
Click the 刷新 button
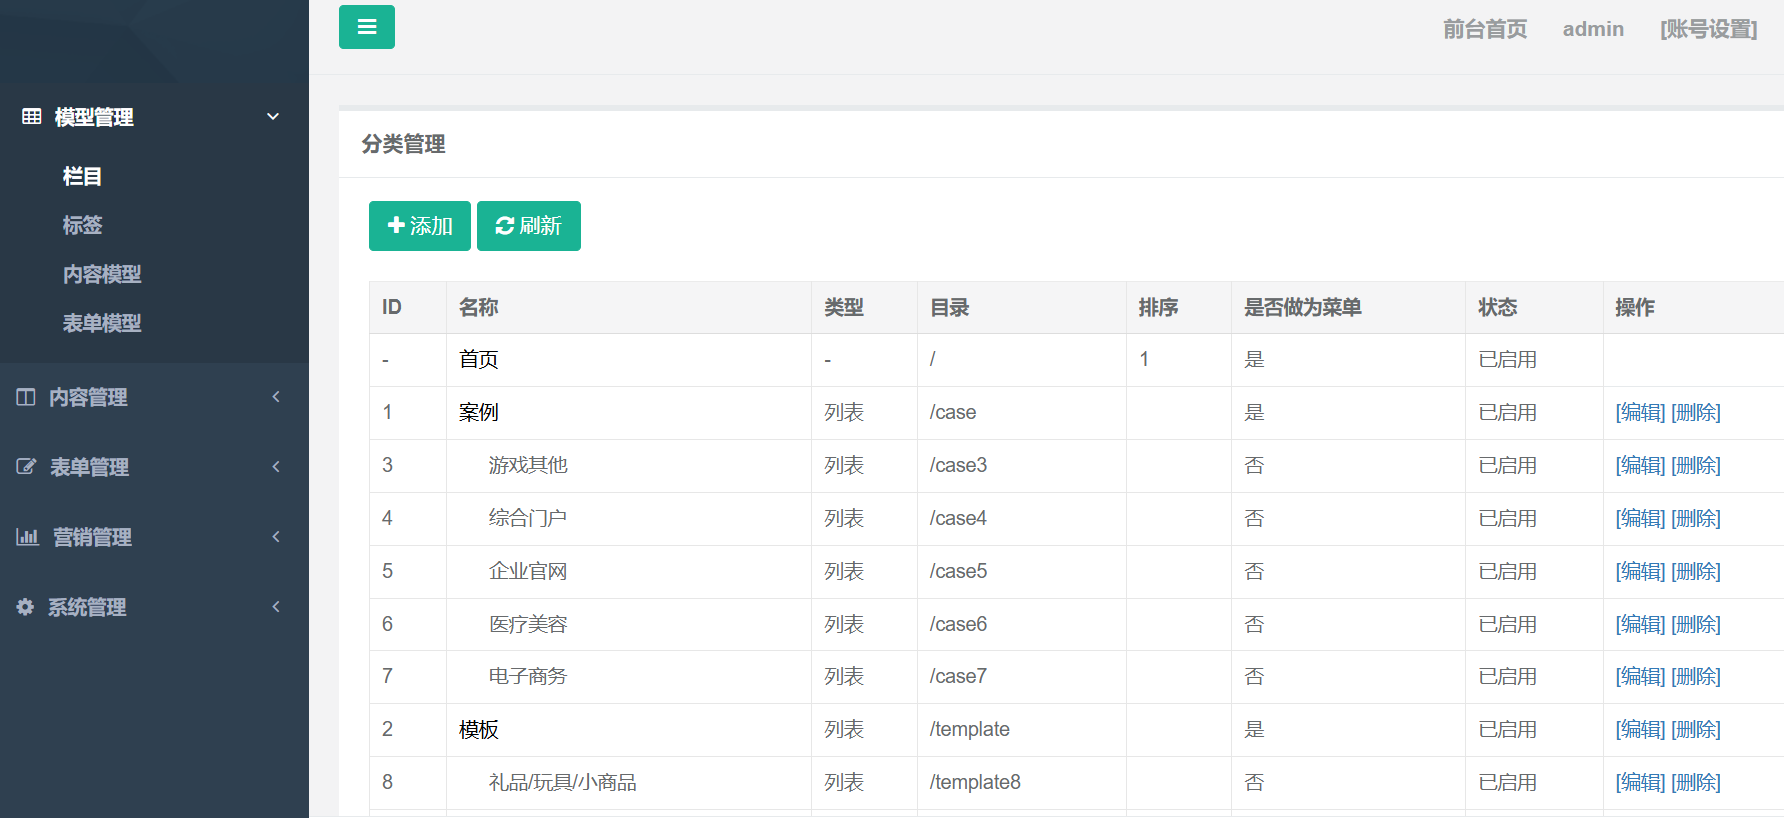point(529,226)
